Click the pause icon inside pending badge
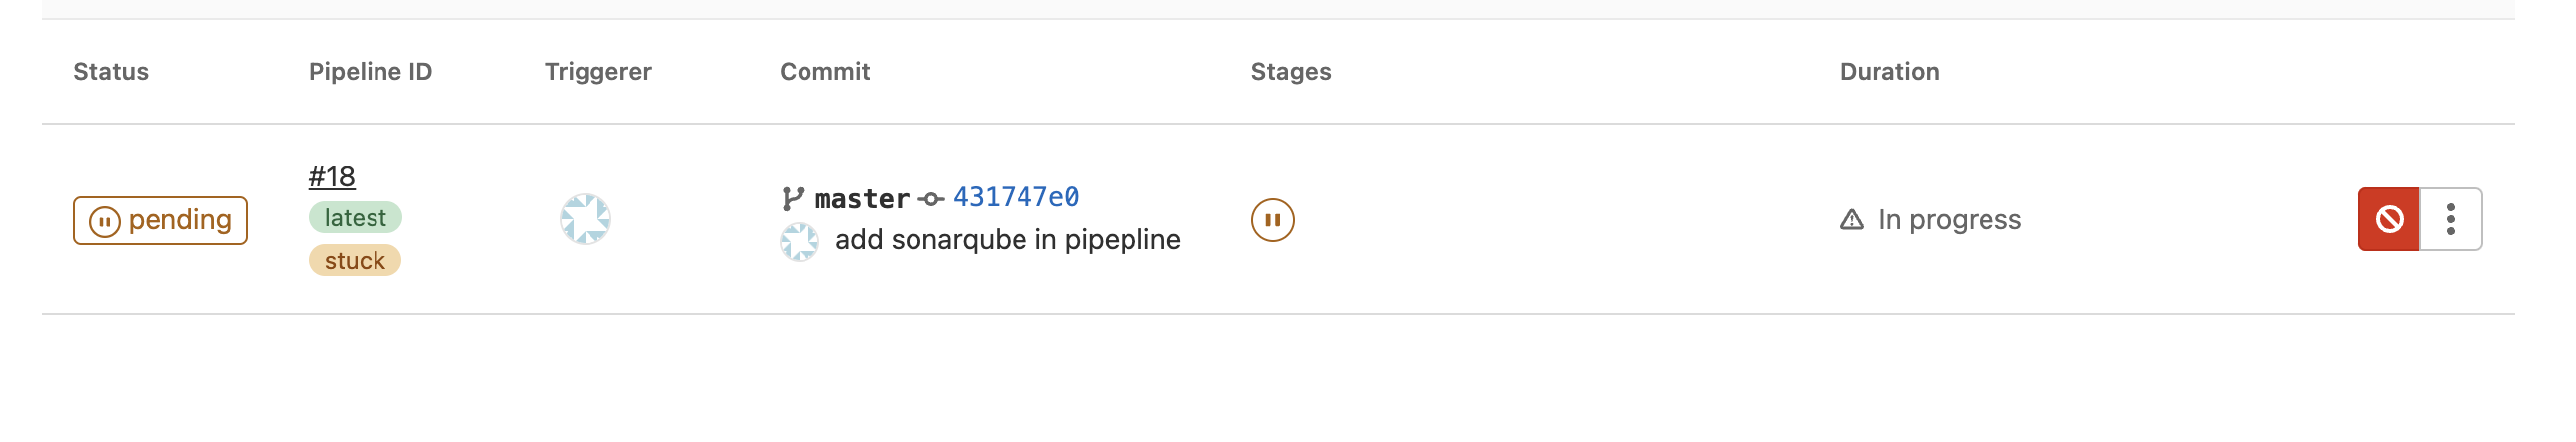 pos(105,221)
